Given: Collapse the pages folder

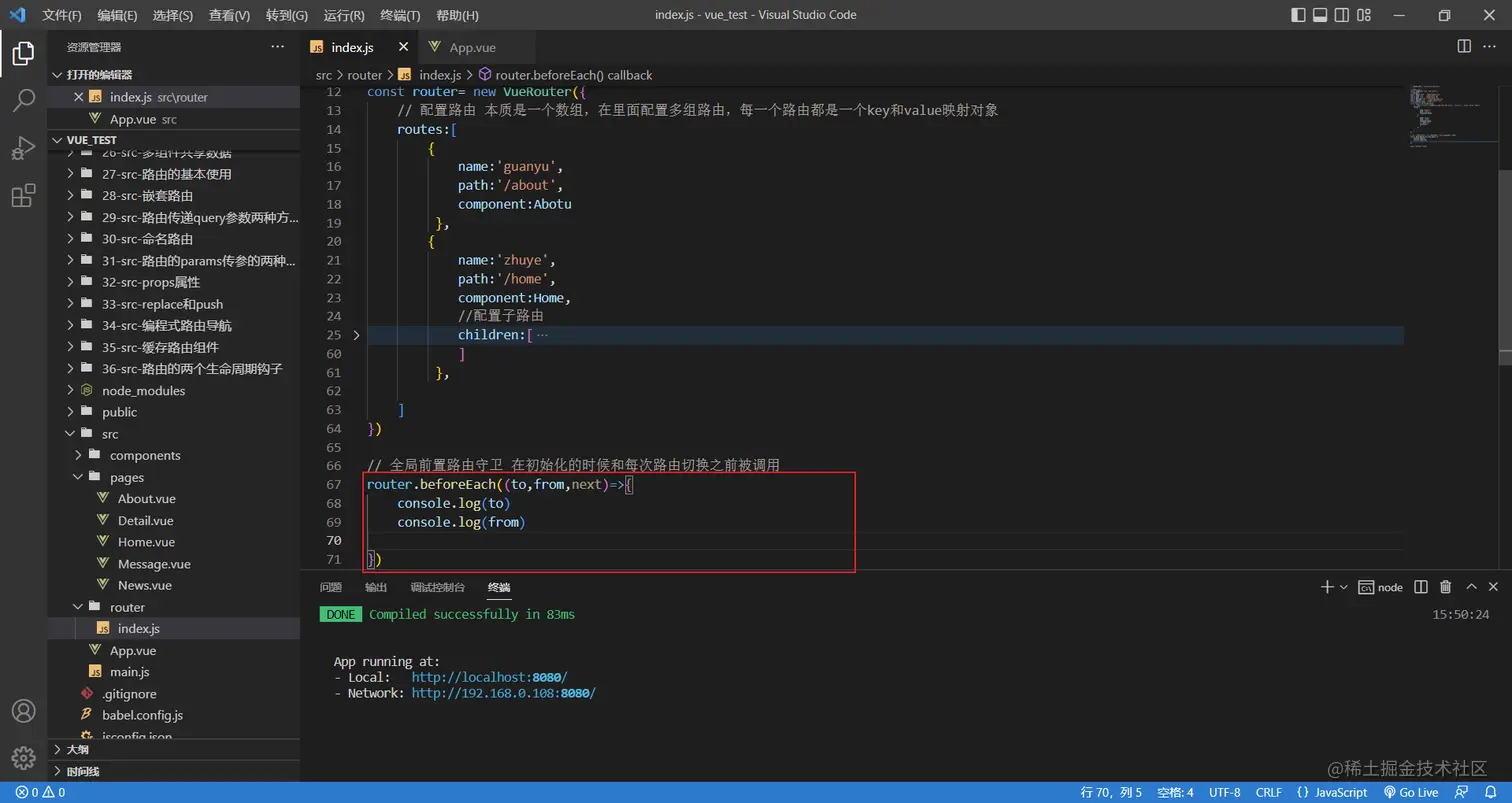Looking at the screenshot, I should tap(174, 477).
